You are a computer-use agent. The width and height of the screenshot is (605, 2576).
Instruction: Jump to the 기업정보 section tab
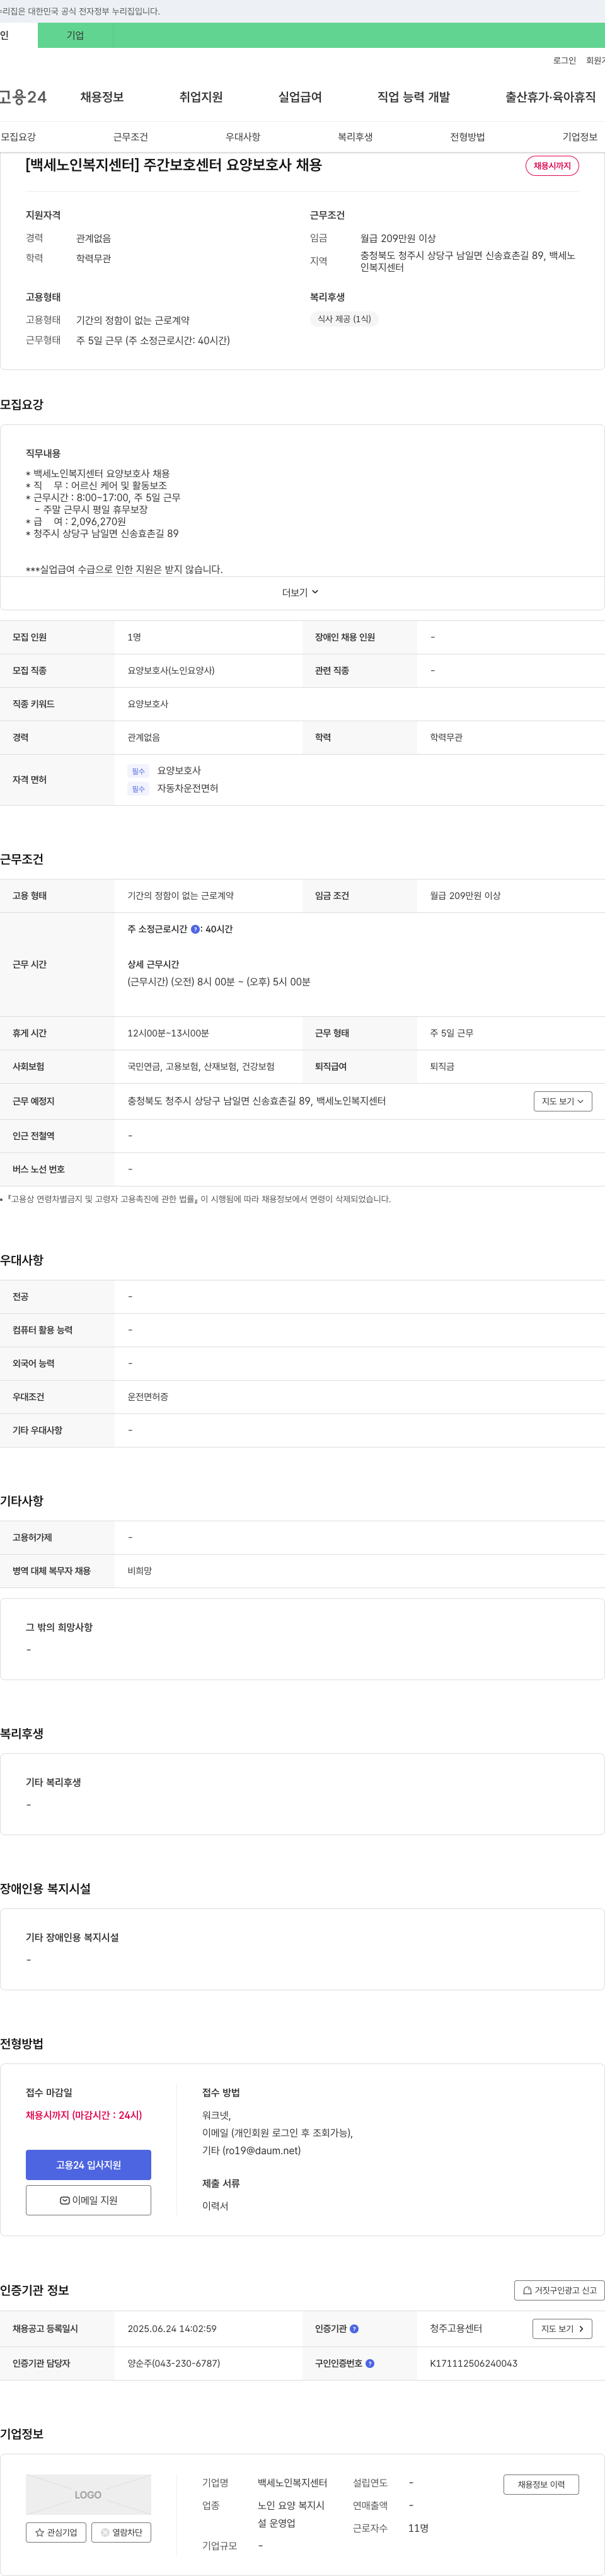point(580,137)
